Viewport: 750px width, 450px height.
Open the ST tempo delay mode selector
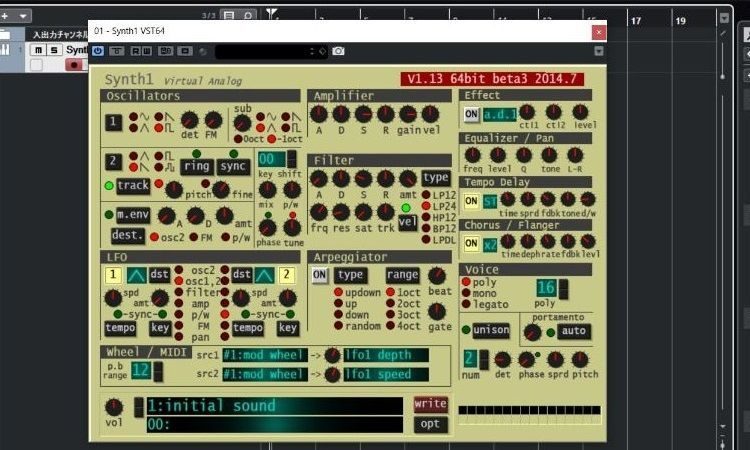coord(490,202)
